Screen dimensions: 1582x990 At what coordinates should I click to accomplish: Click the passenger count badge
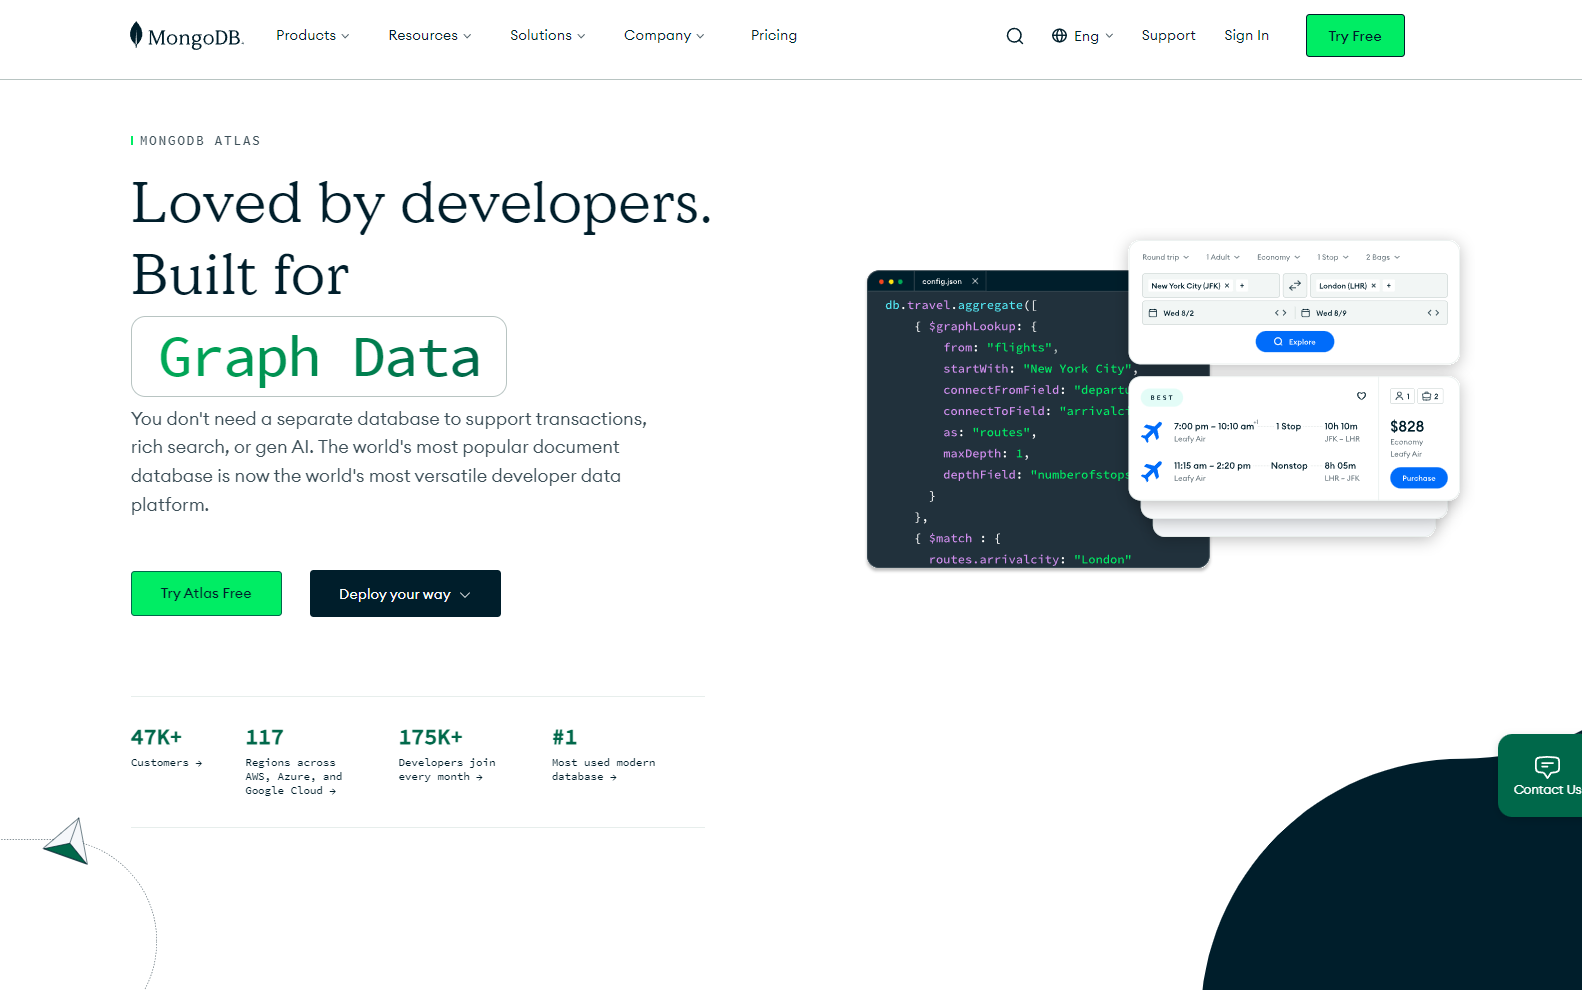pos(1403,396)
